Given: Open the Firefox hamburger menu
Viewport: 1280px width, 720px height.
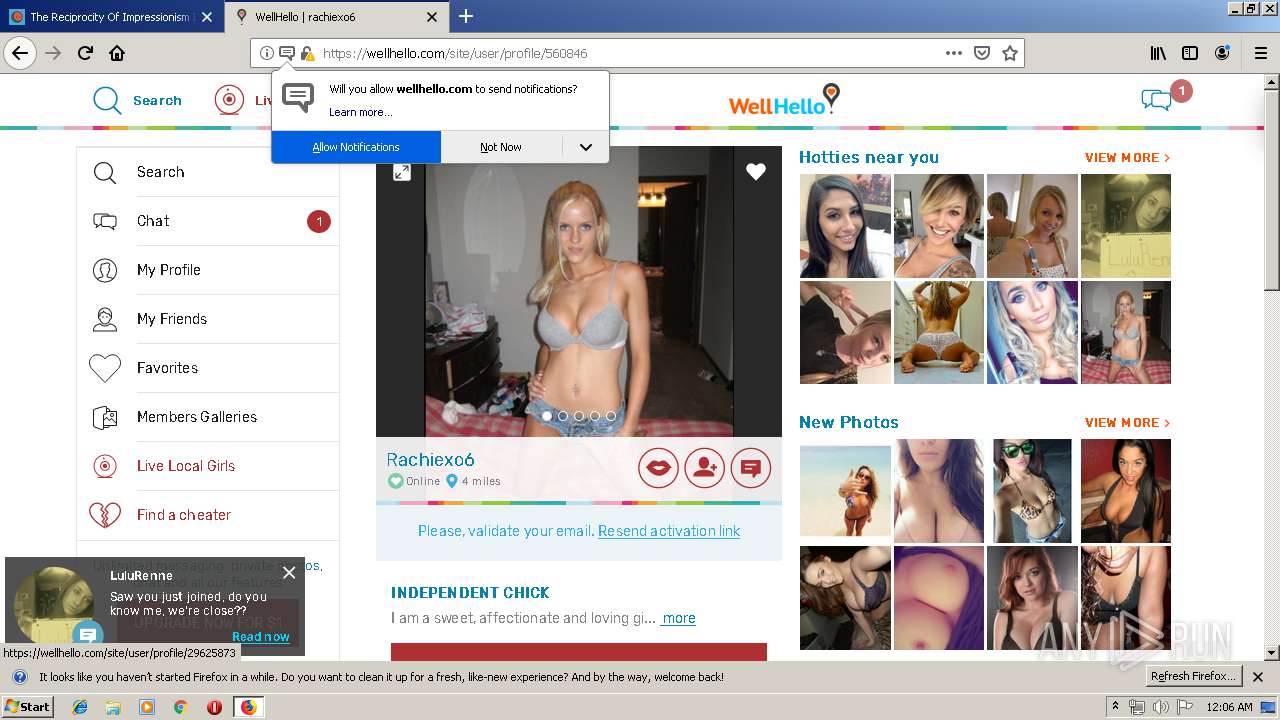Looking at the screenshot, I should [1261, 53].
